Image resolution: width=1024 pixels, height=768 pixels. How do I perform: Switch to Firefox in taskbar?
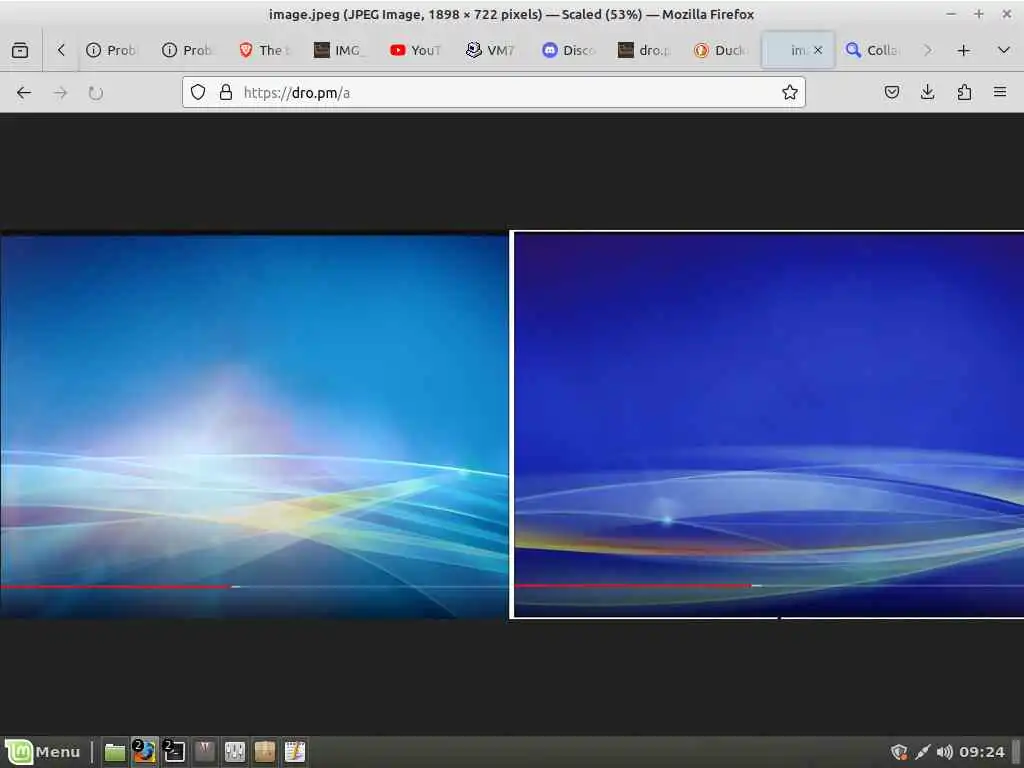point(144,752)
